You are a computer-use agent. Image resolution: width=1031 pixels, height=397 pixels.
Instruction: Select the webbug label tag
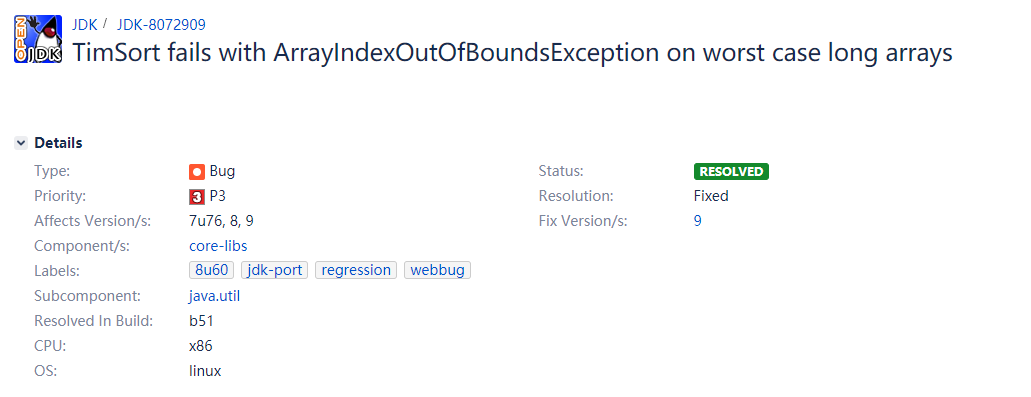tap(437, 270)
